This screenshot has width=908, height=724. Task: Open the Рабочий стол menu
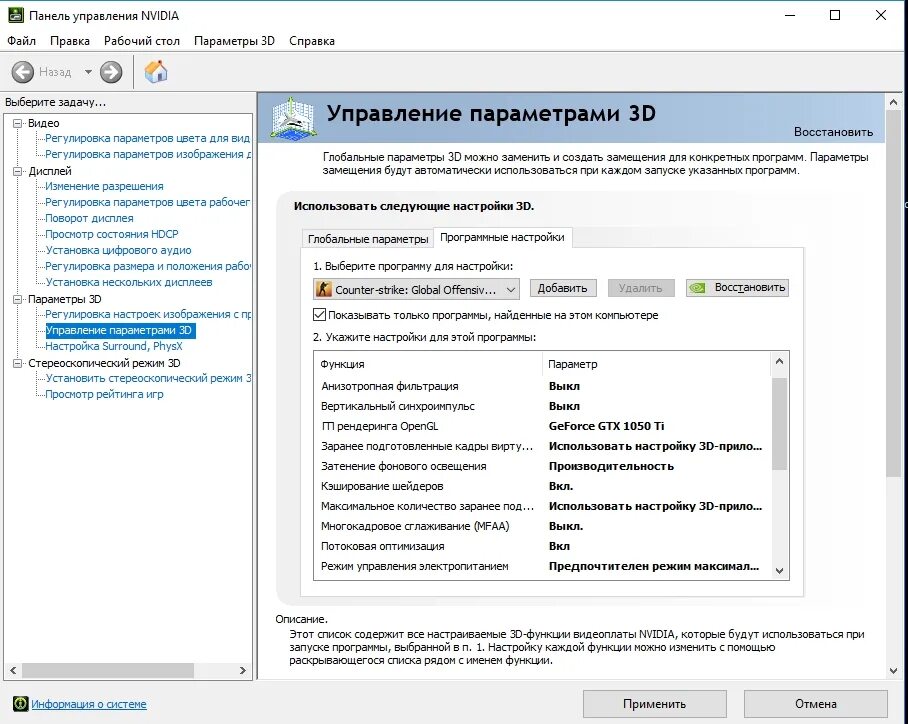(142, 41)
